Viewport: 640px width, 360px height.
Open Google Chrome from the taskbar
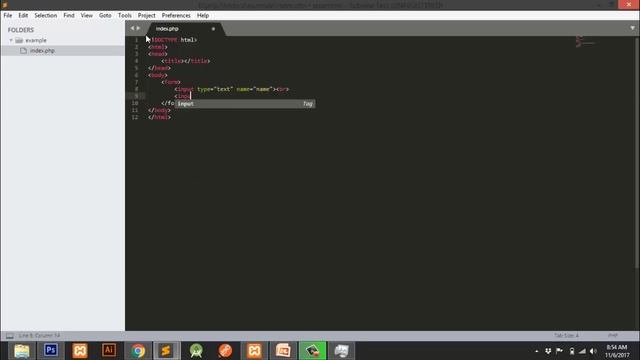138,351
